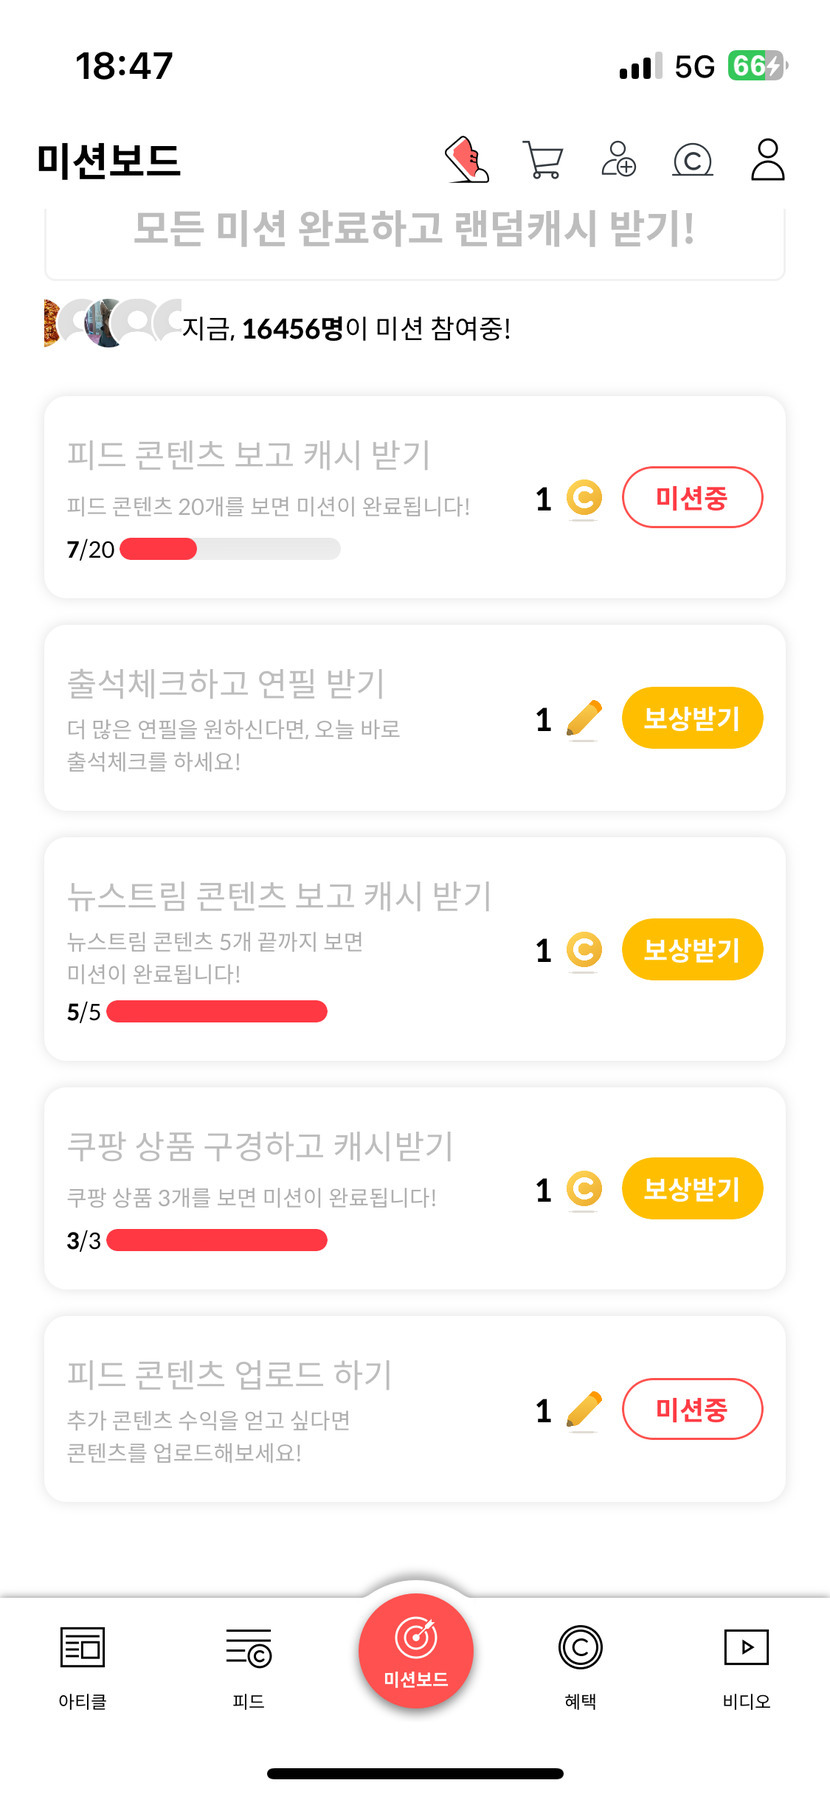
Task: Tap the gold coin in feed content mission
Action: (x=584, y=498)
